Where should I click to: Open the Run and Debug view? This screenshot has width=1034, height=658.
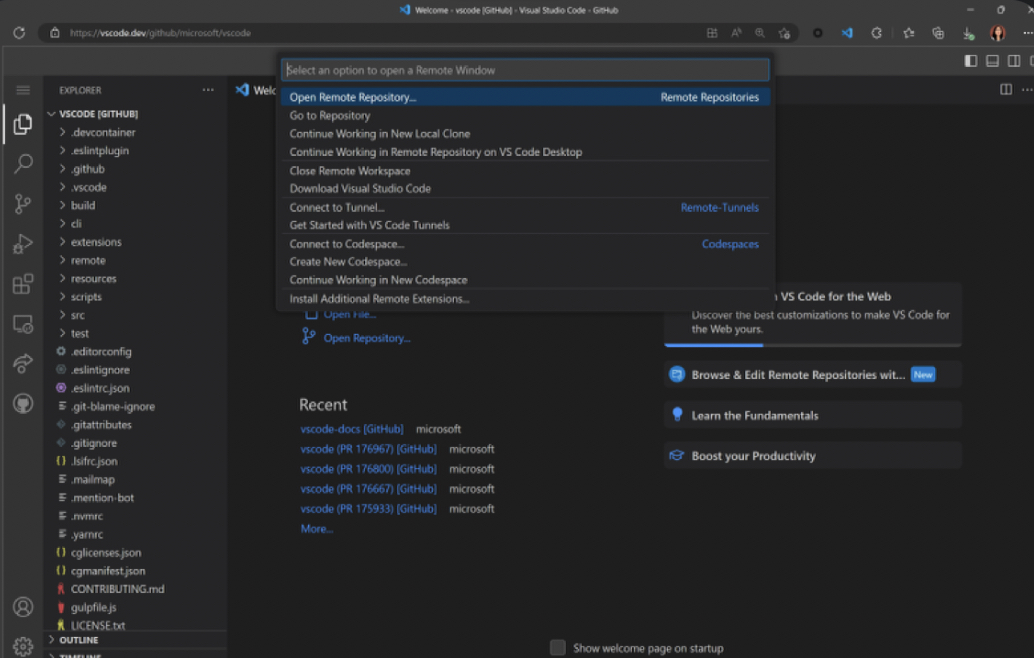point(23,244)
